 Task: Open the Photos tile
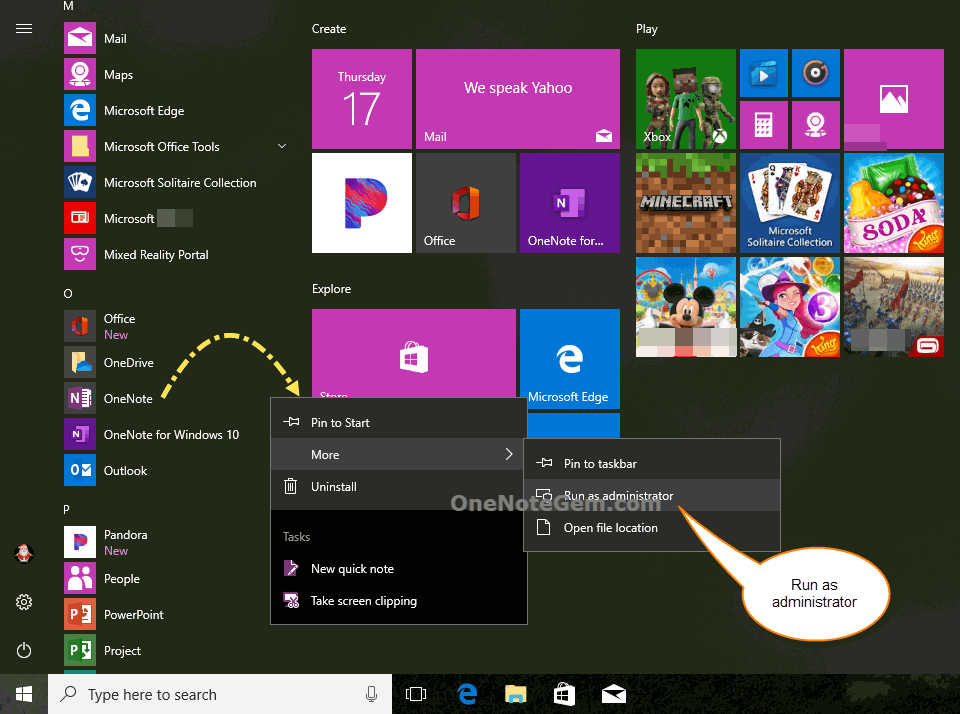tap(893, 99)
